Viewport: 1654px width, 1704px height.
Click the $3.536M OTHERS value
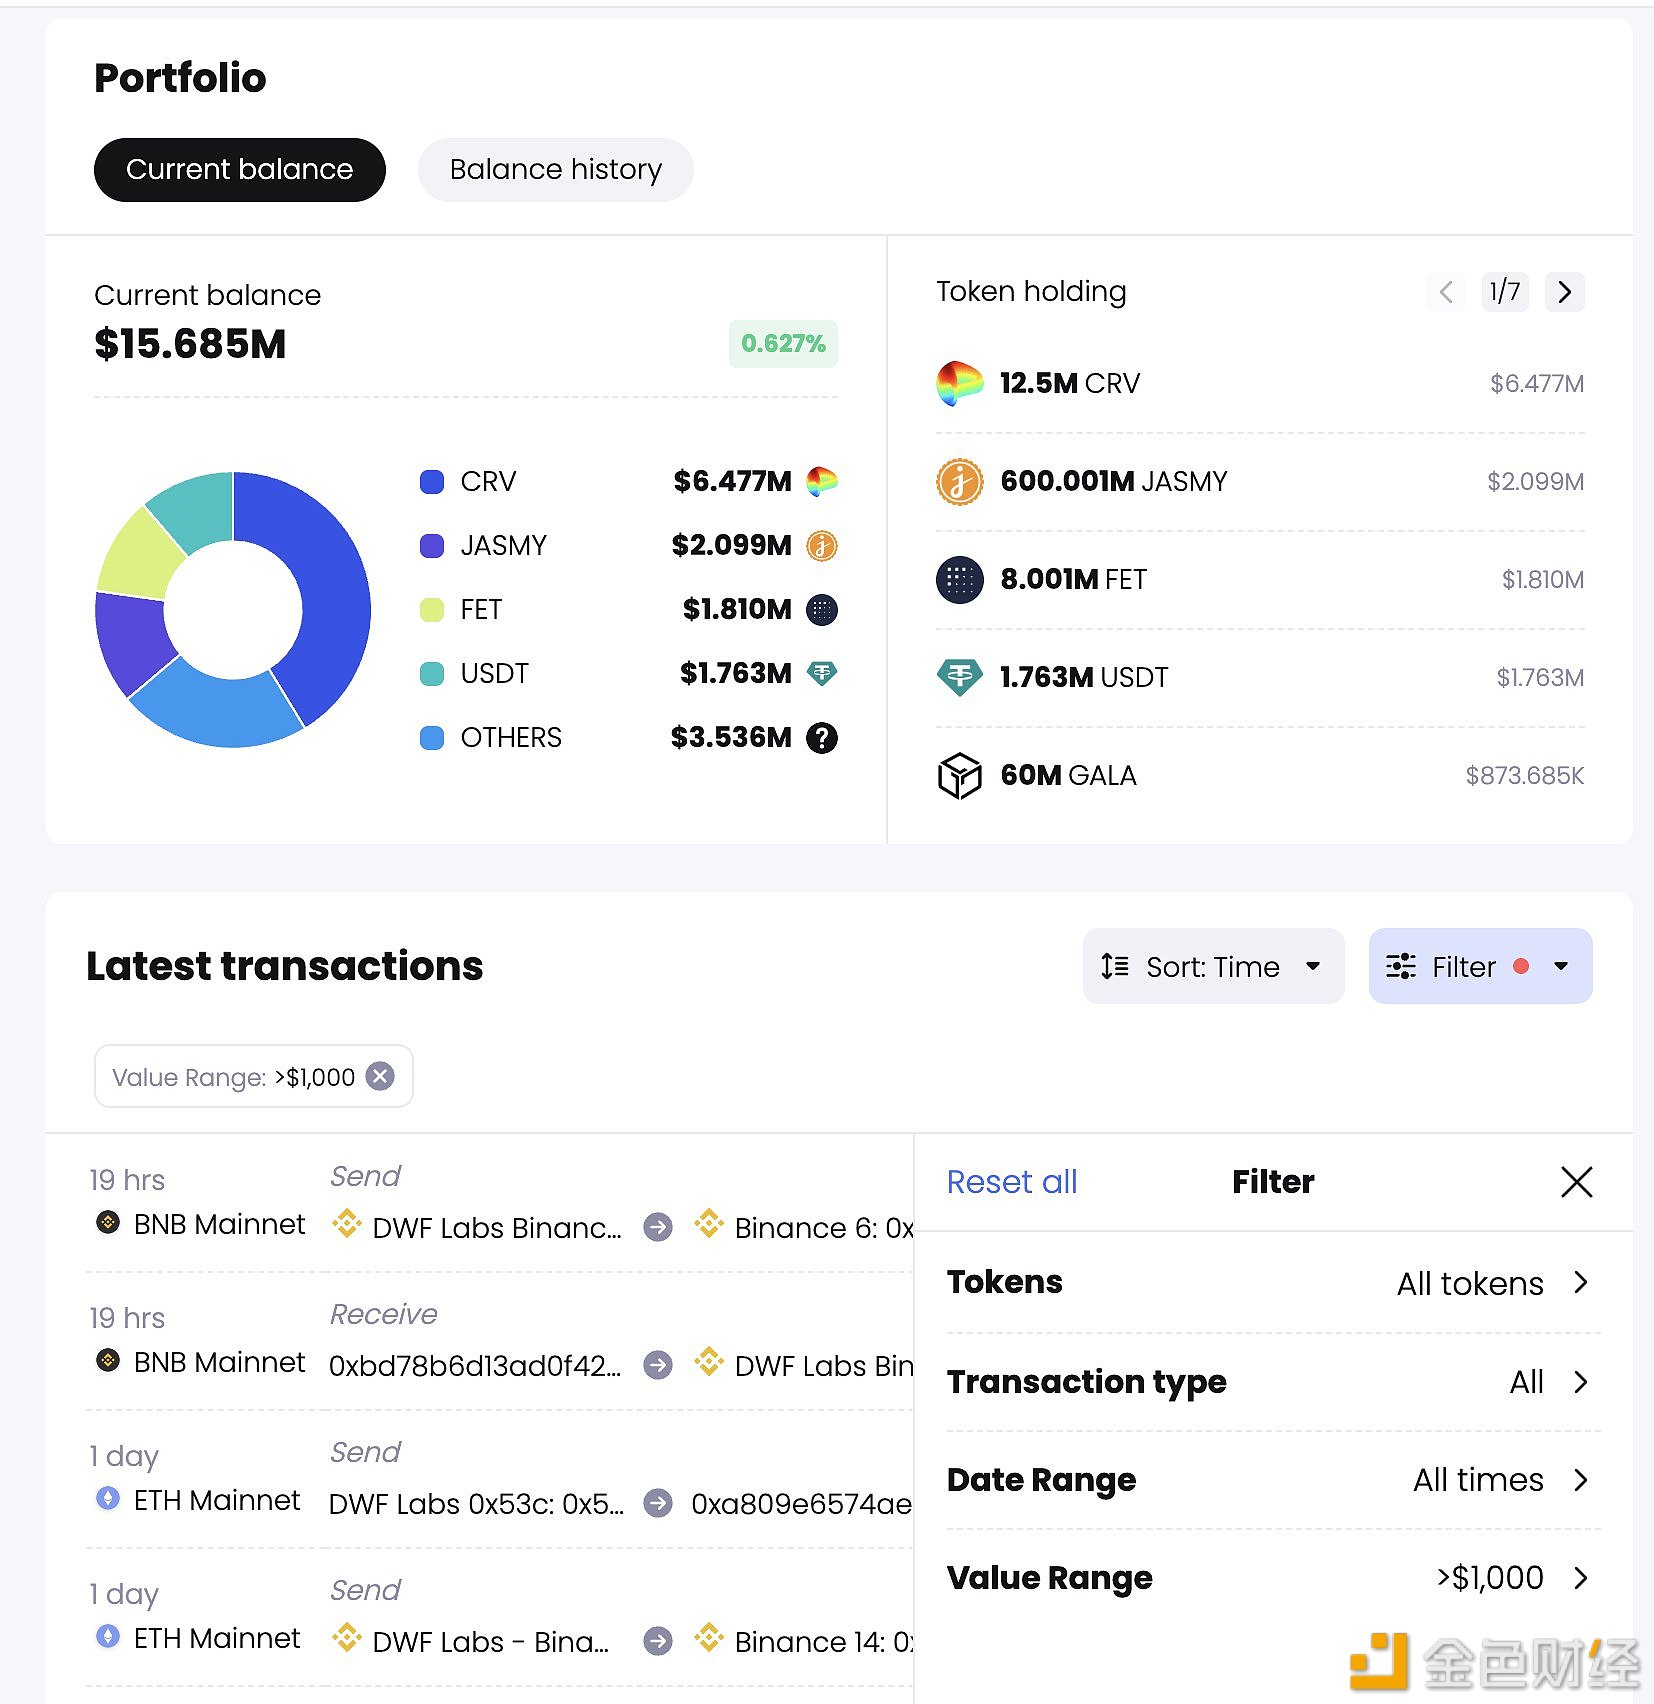[731, 737]
